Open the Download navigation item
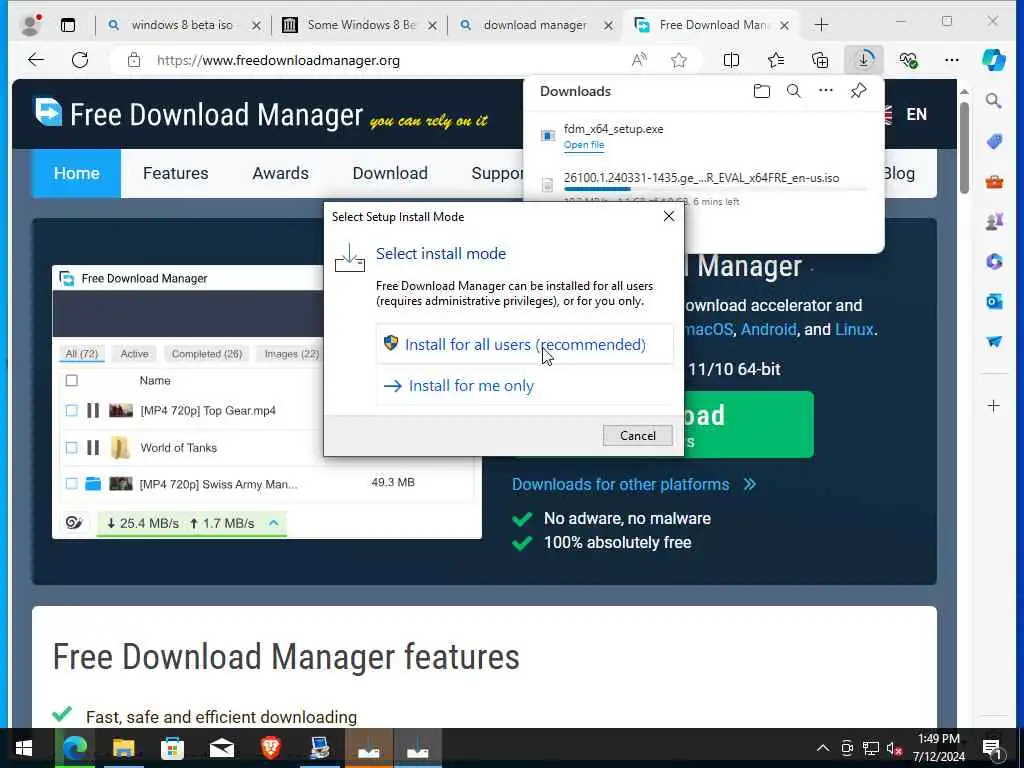The width and height of the screenshot is (1024, 768). pos(390,173)
